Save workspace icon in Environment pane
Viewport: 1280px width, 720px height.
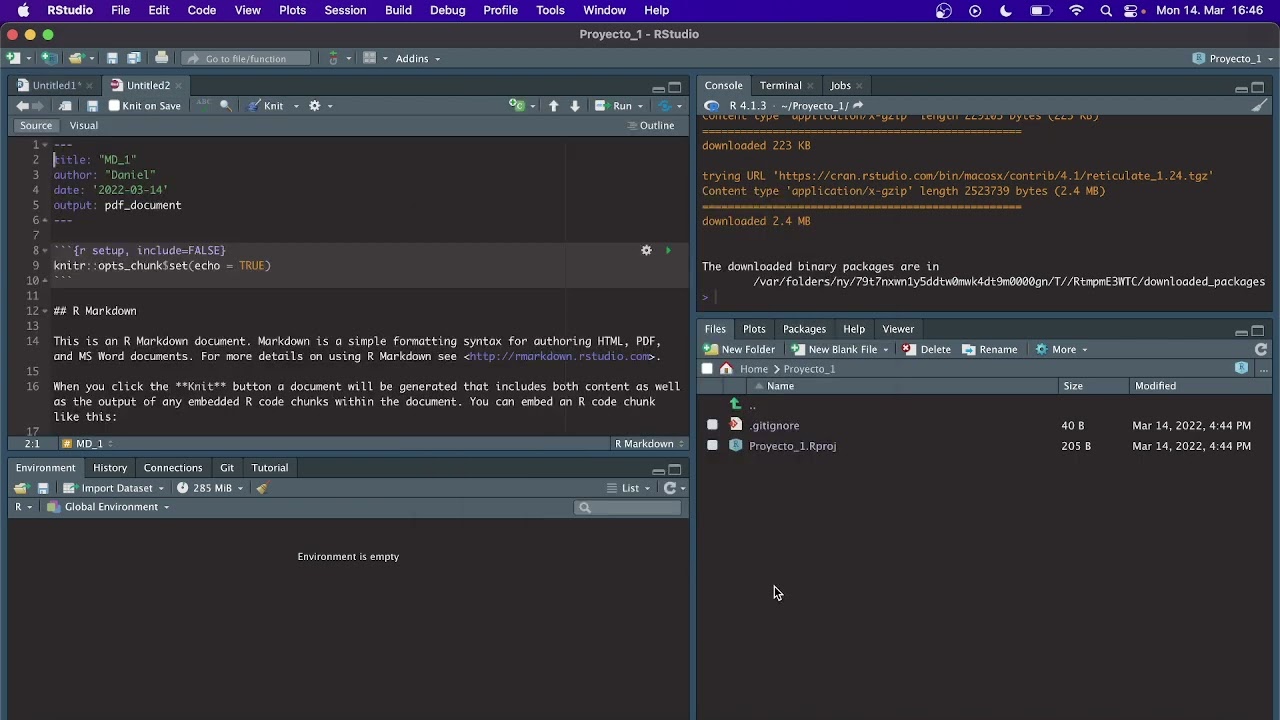click(42, 488)
